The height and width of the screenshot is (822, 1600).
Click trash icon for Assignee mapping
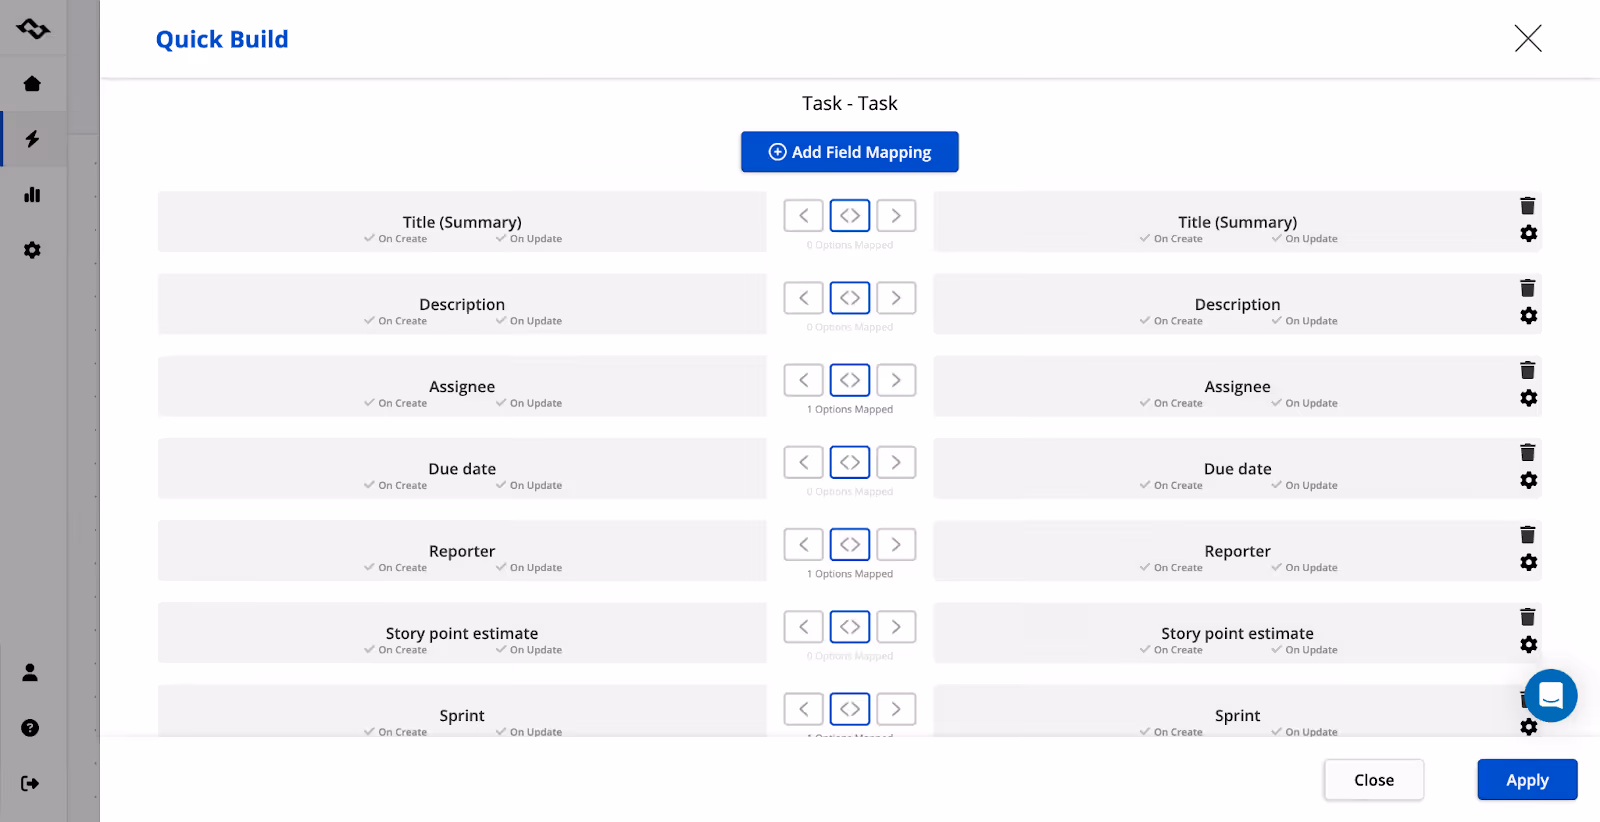[x=1527, y=370]
